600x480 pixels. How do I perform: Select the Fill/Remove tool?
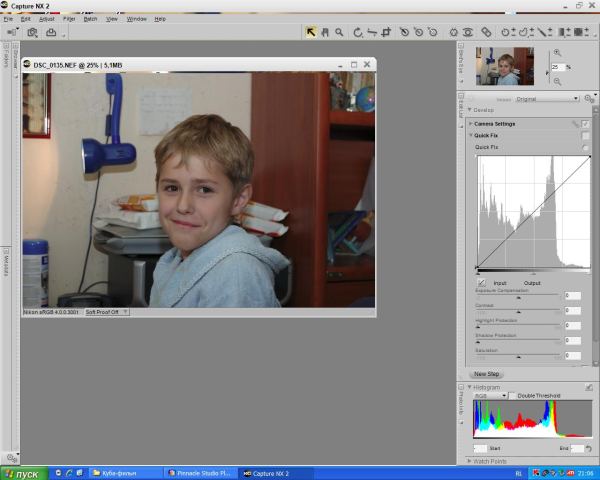581,33
